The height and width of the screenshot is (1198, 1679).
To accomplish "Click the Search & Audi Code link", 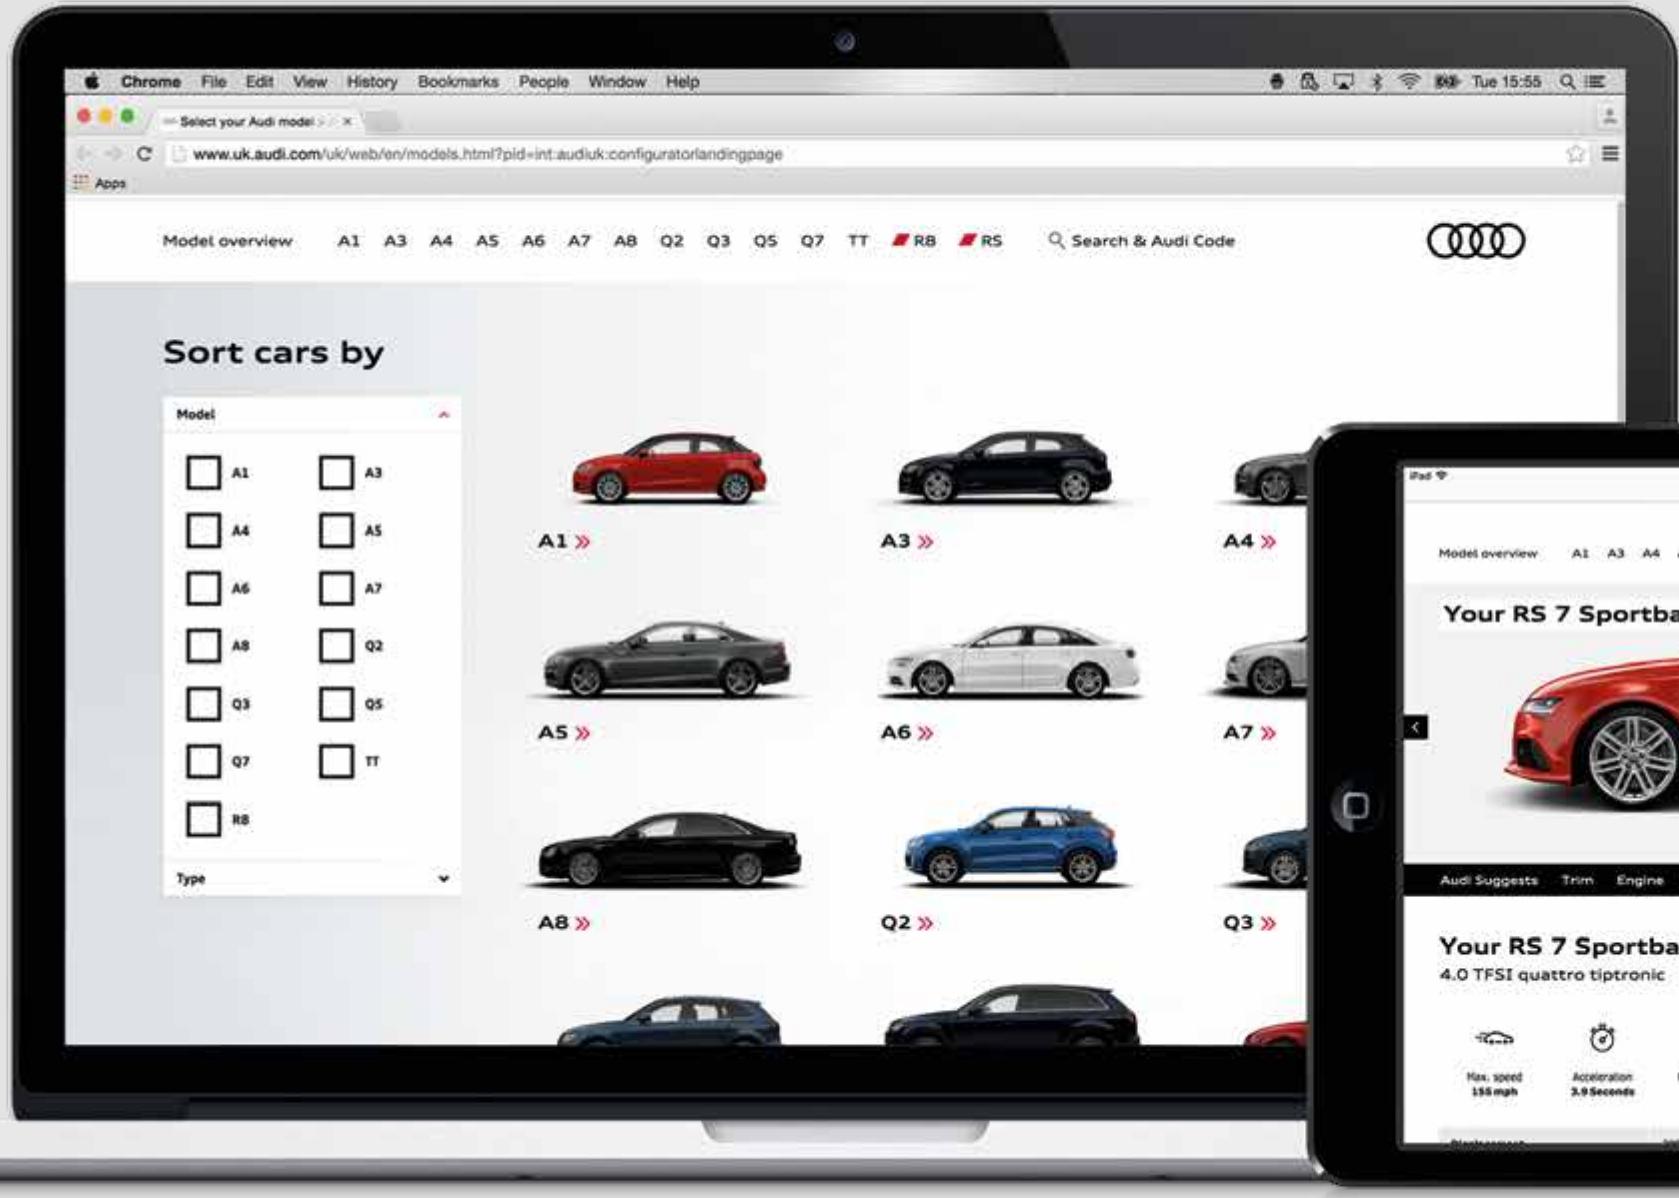I will (1141, 241).
